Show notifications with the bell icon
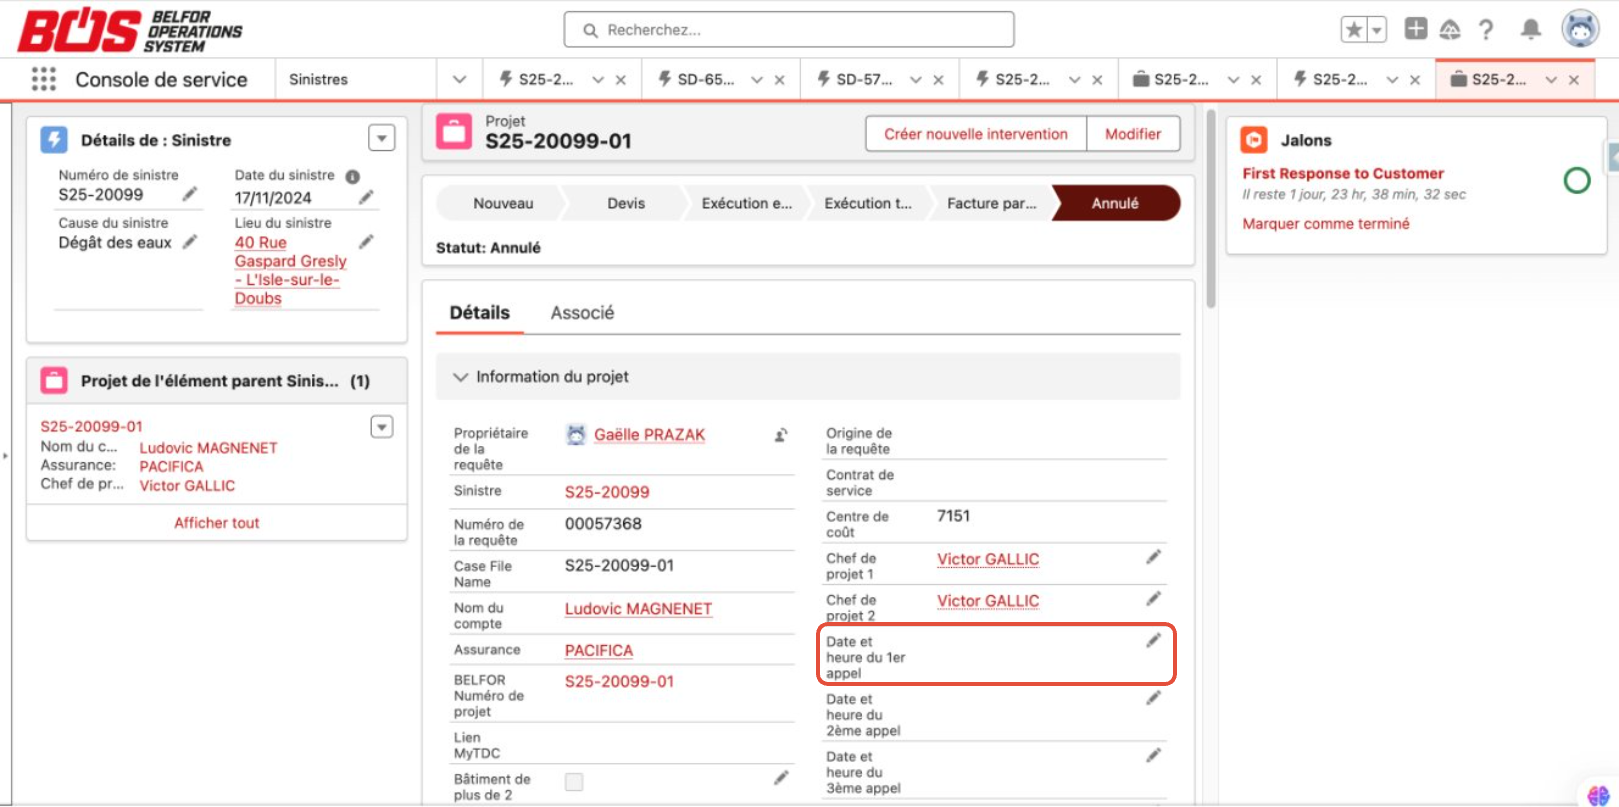Viewport: 1619px width, 807px height. point(1531,30)
